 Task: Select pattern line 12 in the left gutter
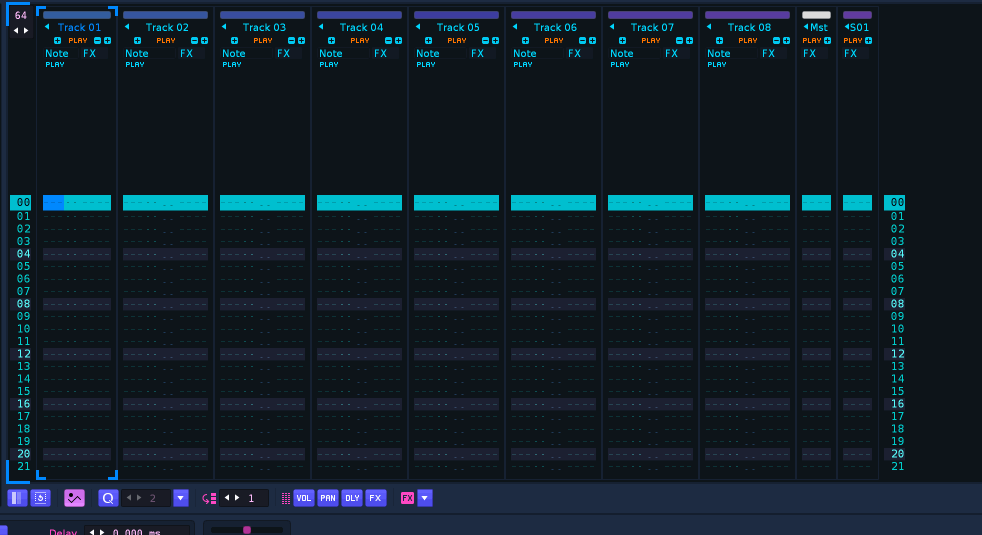click(x=21, y=354)
